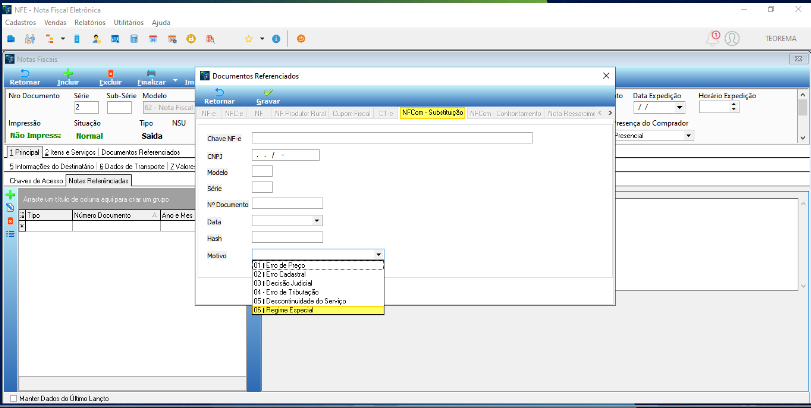Switch to 2 Itens e Serviços tab
This screenshot has height=408, width=811.
(x=70, y=153)
